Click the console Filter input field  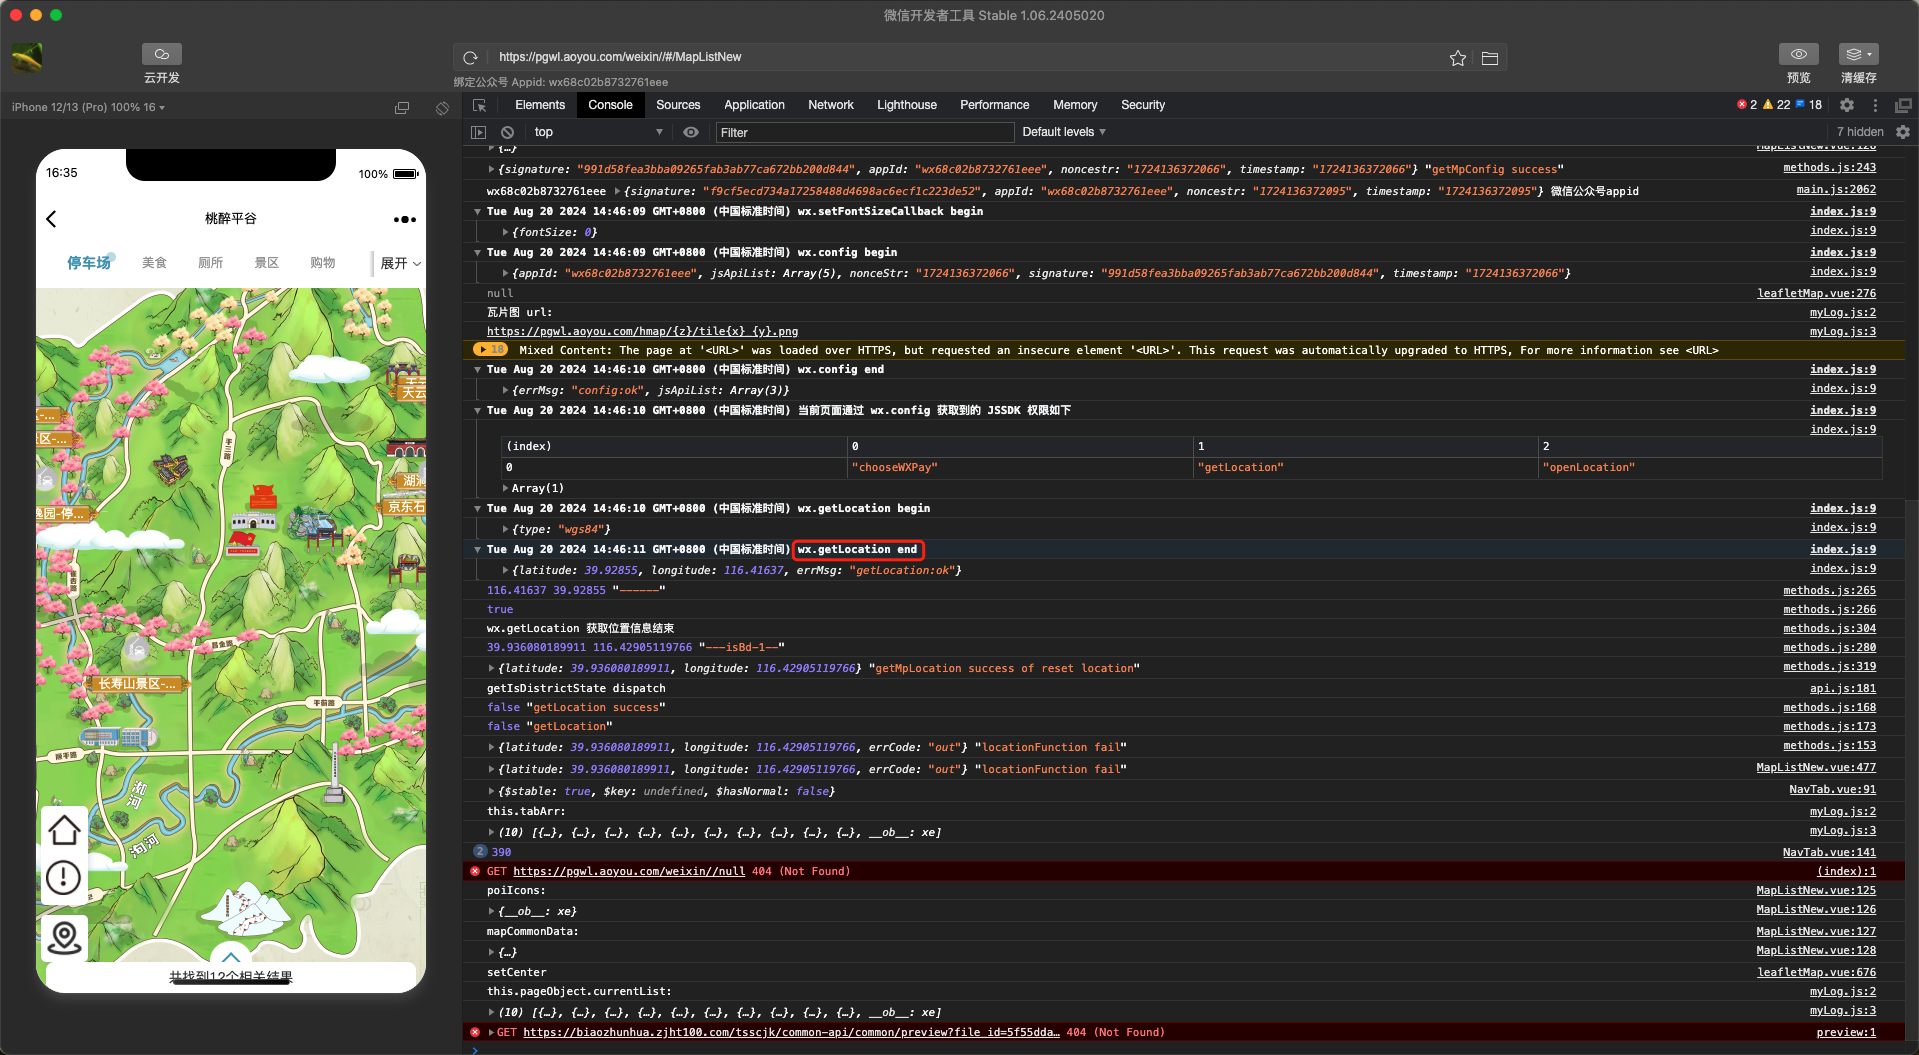[x=865, y=132]
